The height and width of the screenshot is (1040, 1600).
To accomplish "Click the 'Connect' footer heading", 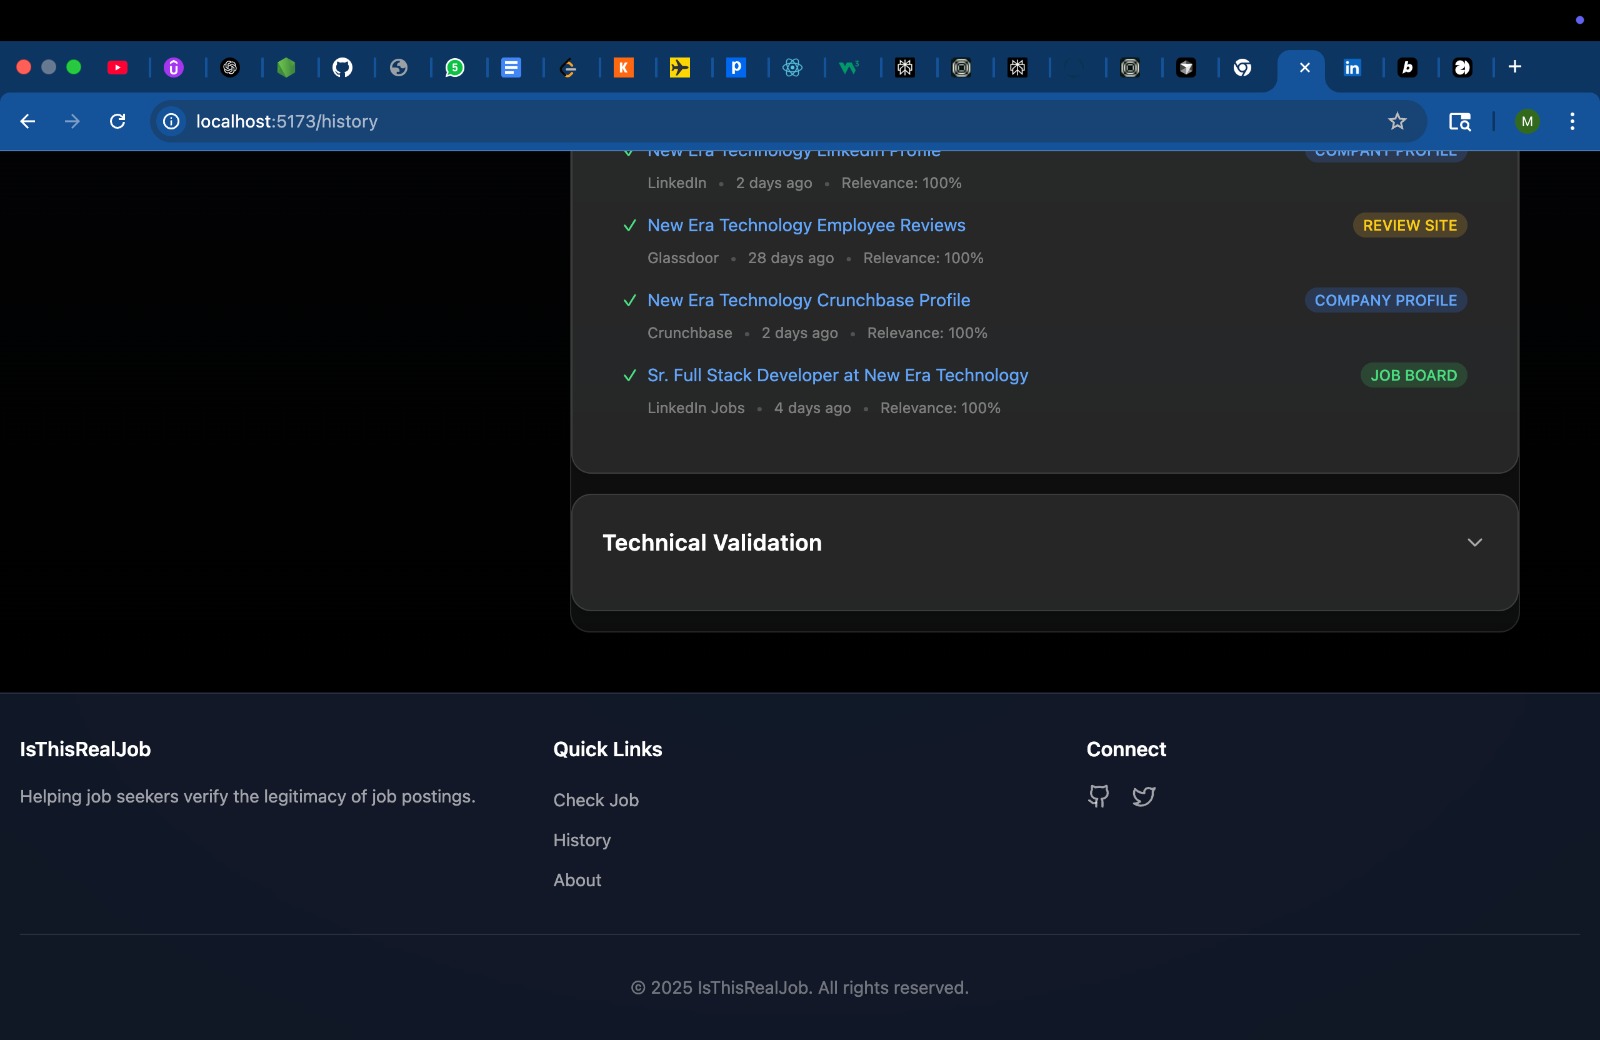I will (1126, 749).
